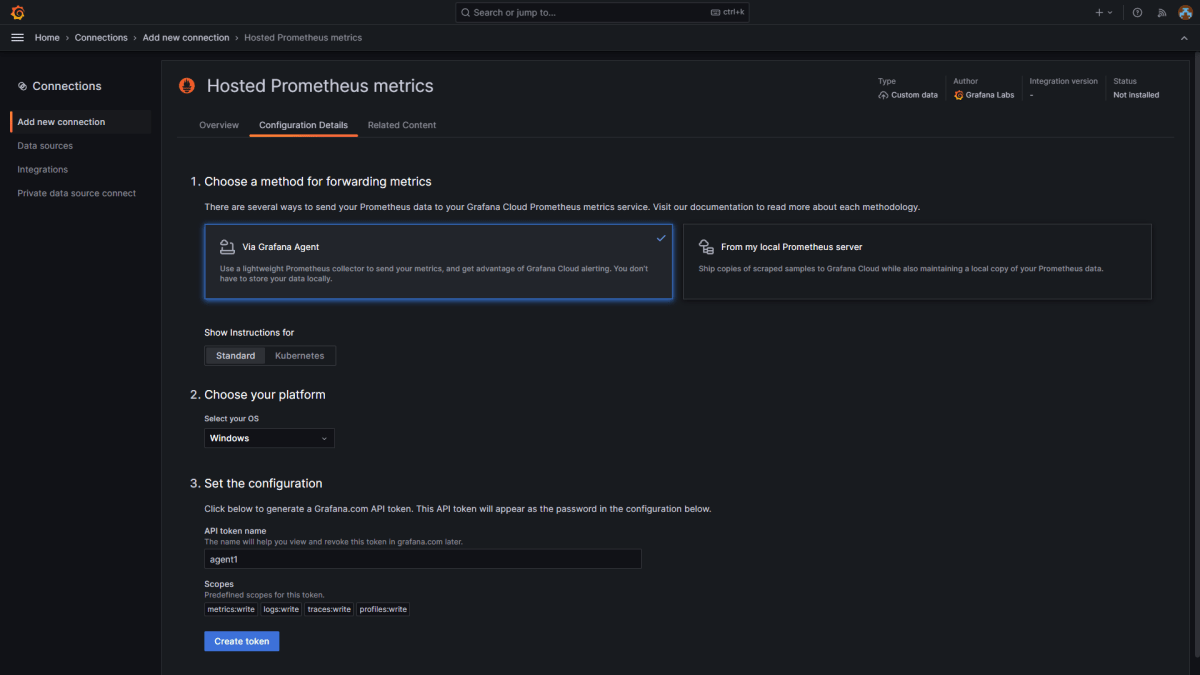Screen dimensions: 1200x675
Task: Click the plus icon to add new item
Action: pos(1099,12)
